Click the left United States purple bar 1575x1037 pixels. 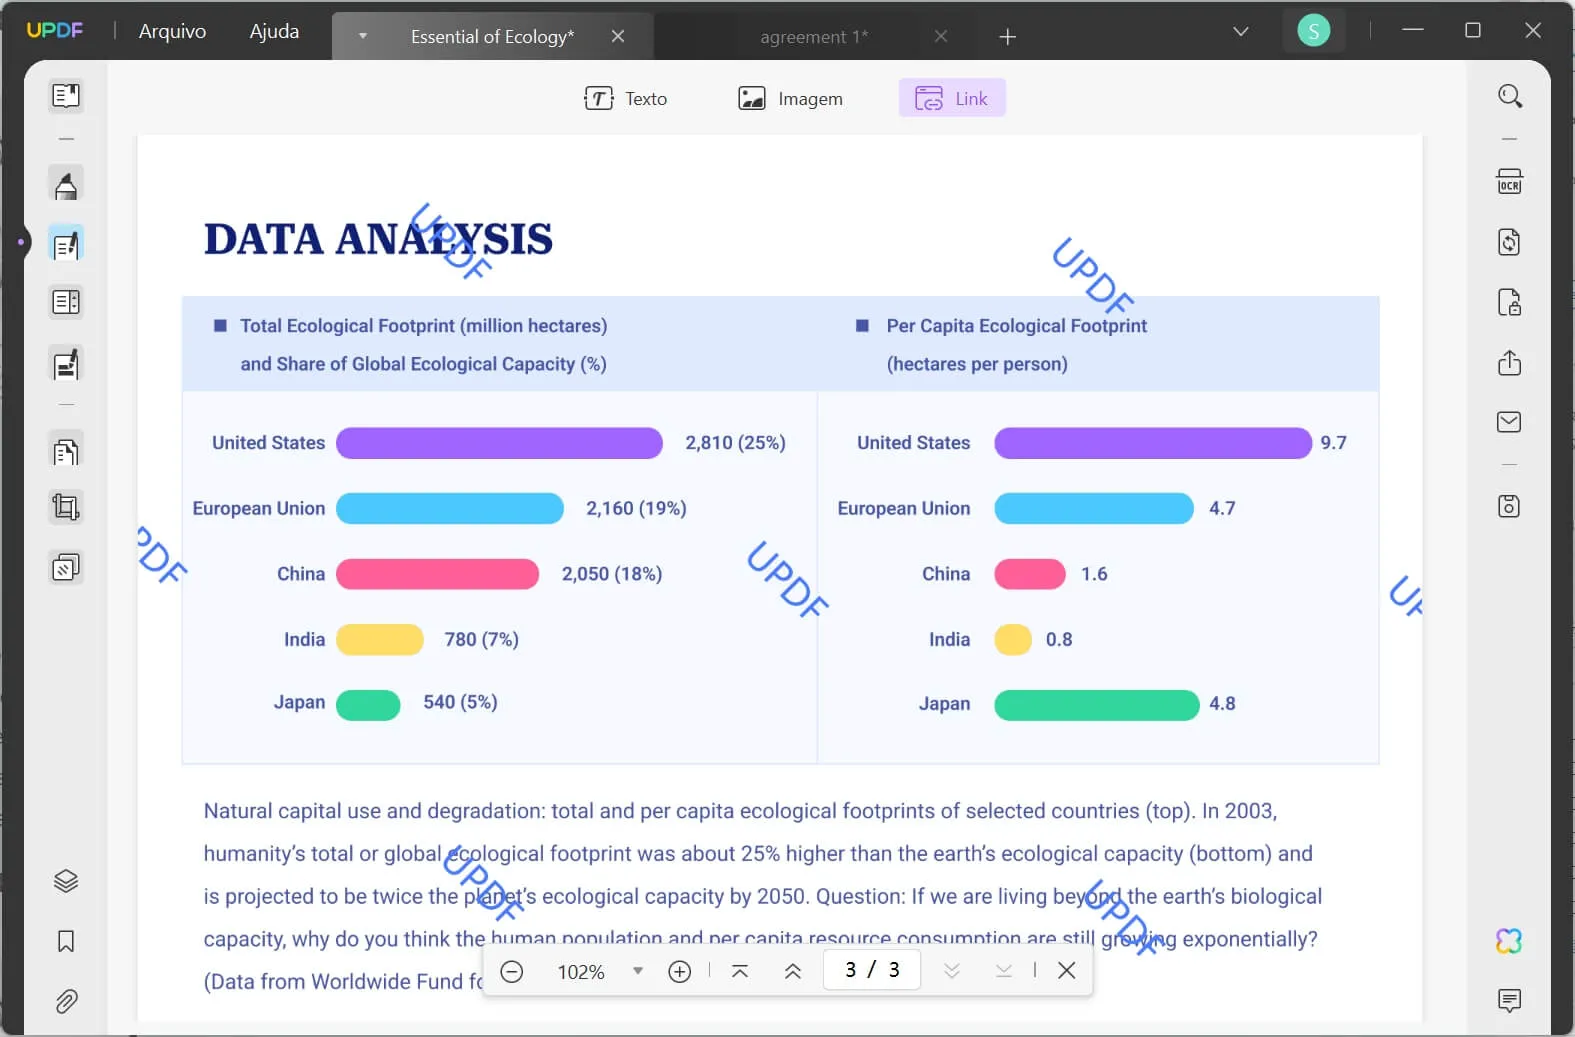(499, 443)
